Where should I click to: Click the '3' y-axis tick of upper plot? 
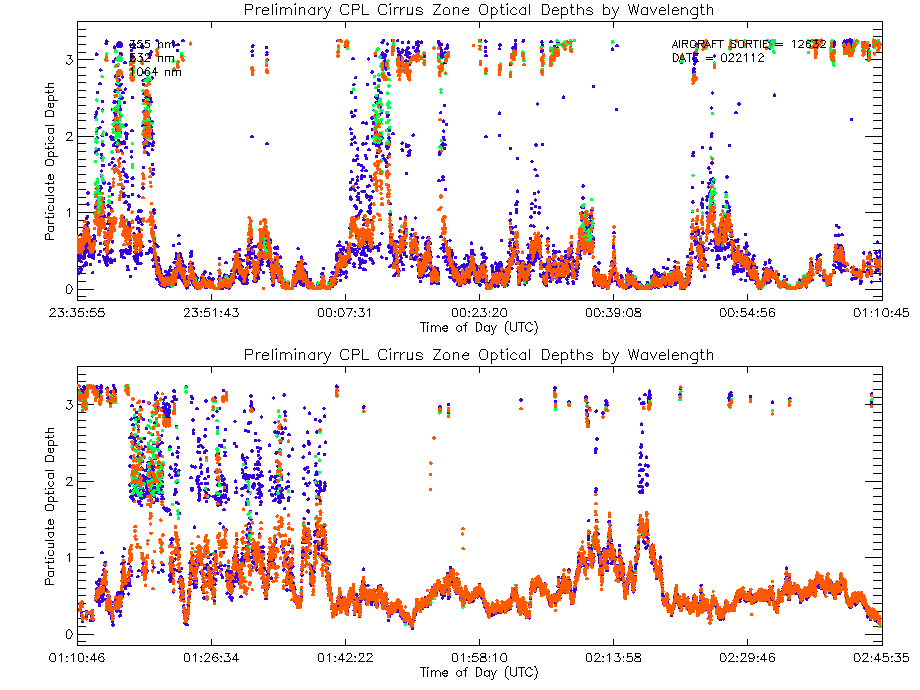69,60
